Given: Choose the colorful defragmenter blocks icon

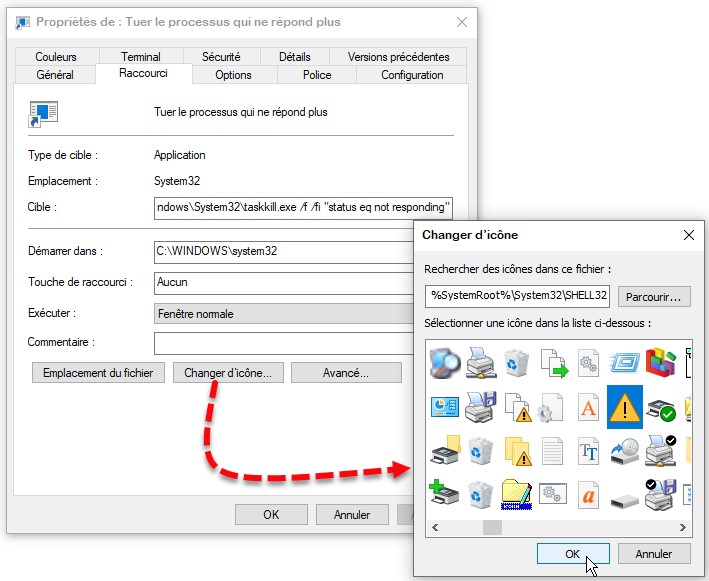Looking at the screenshot, I should (659, 362).
